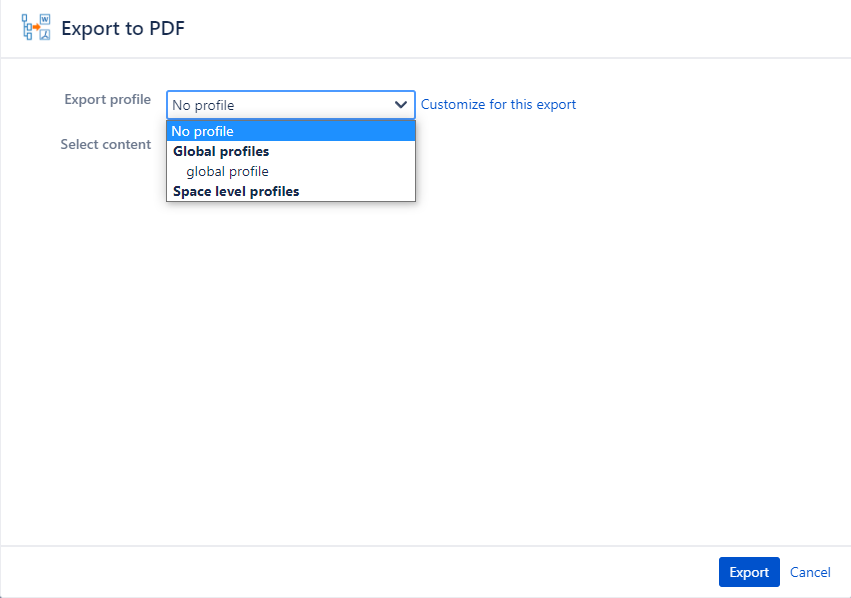Click the Select content label

coord(105,144)
